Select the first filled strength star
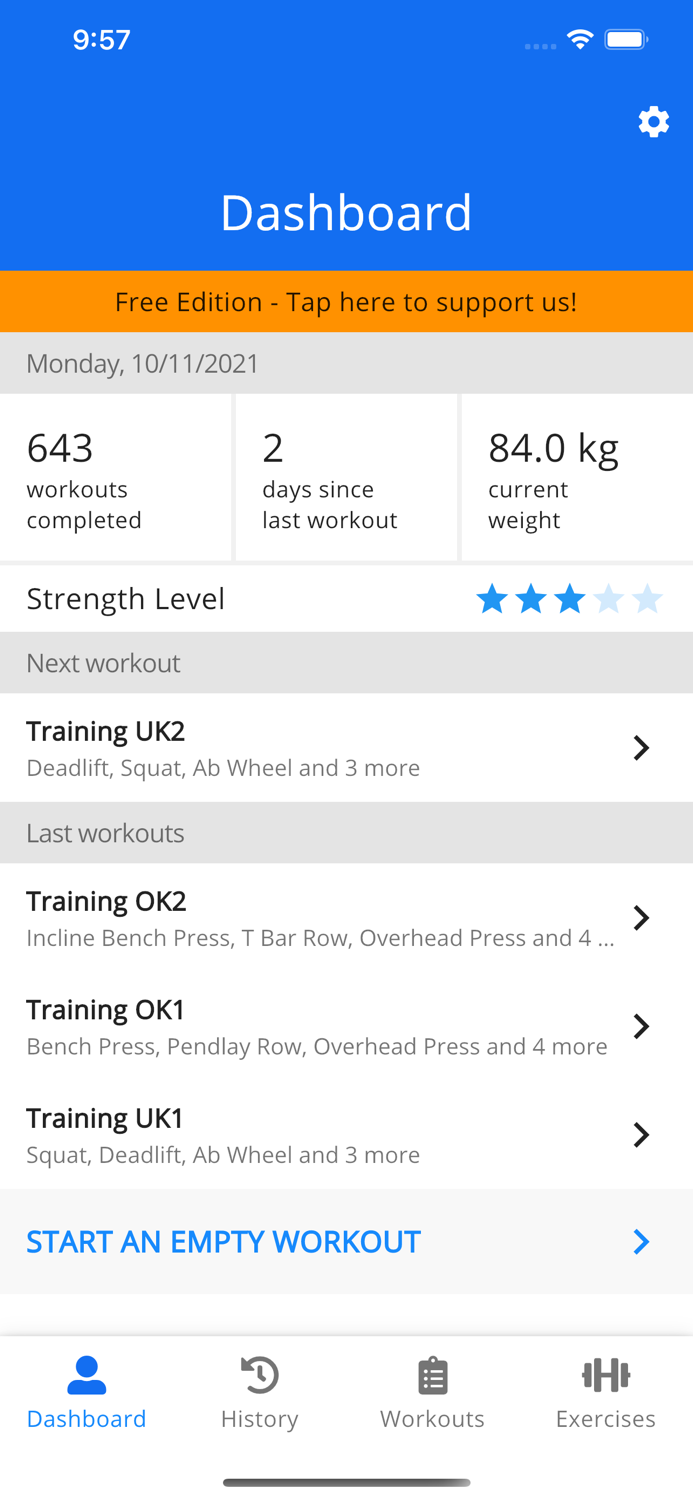Screen dimensions: 693x1500 pos(492,598)
